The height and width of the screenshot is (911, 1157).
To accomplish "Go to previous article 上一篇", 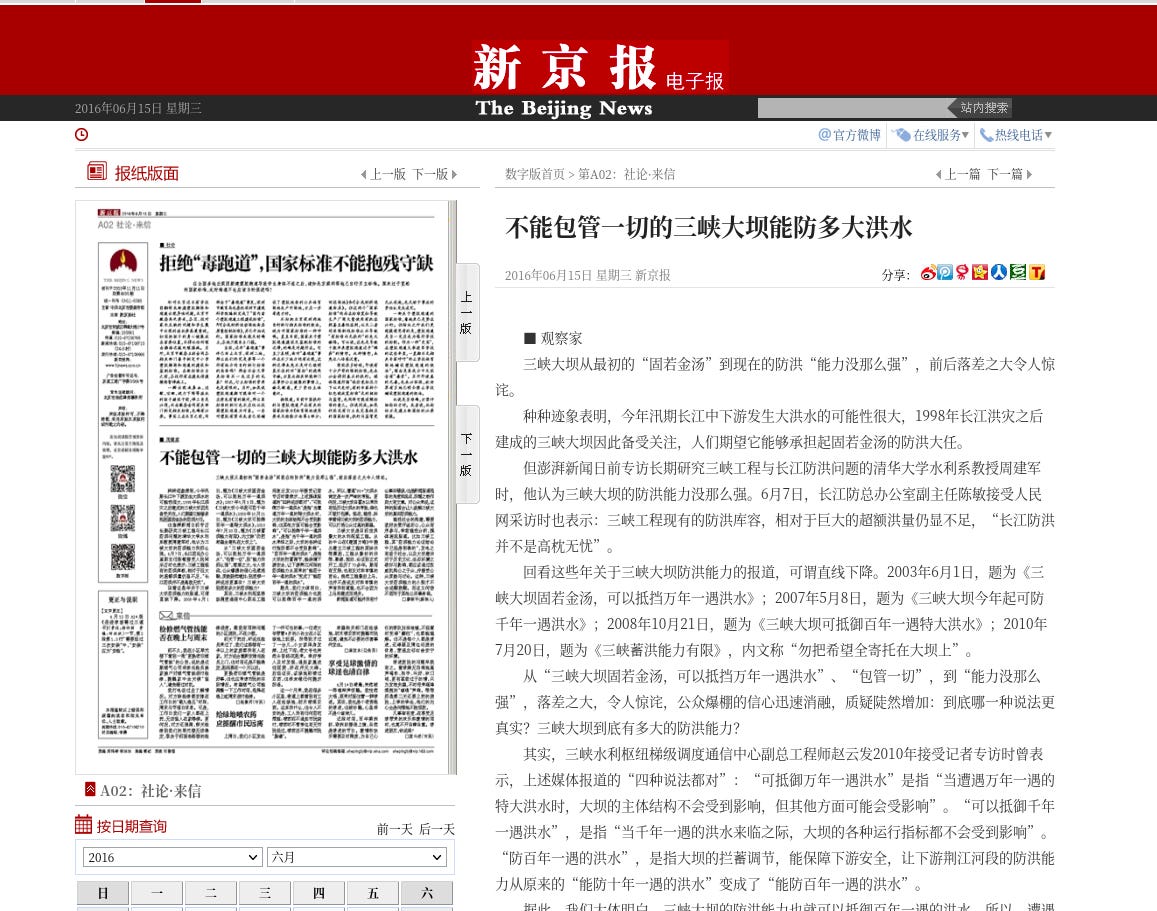I will (958, 174).
